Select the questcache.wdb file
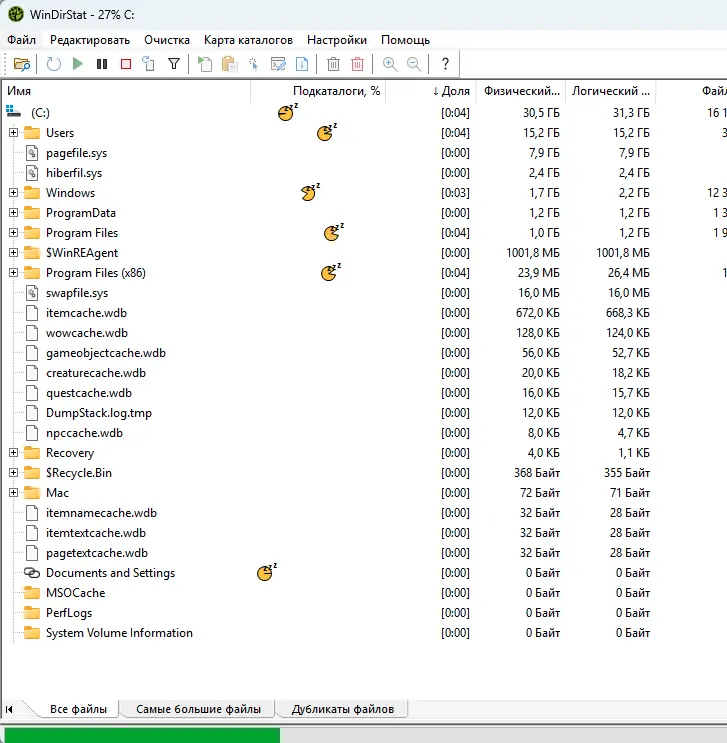This screenshot has width=727, height=743. 89,393
